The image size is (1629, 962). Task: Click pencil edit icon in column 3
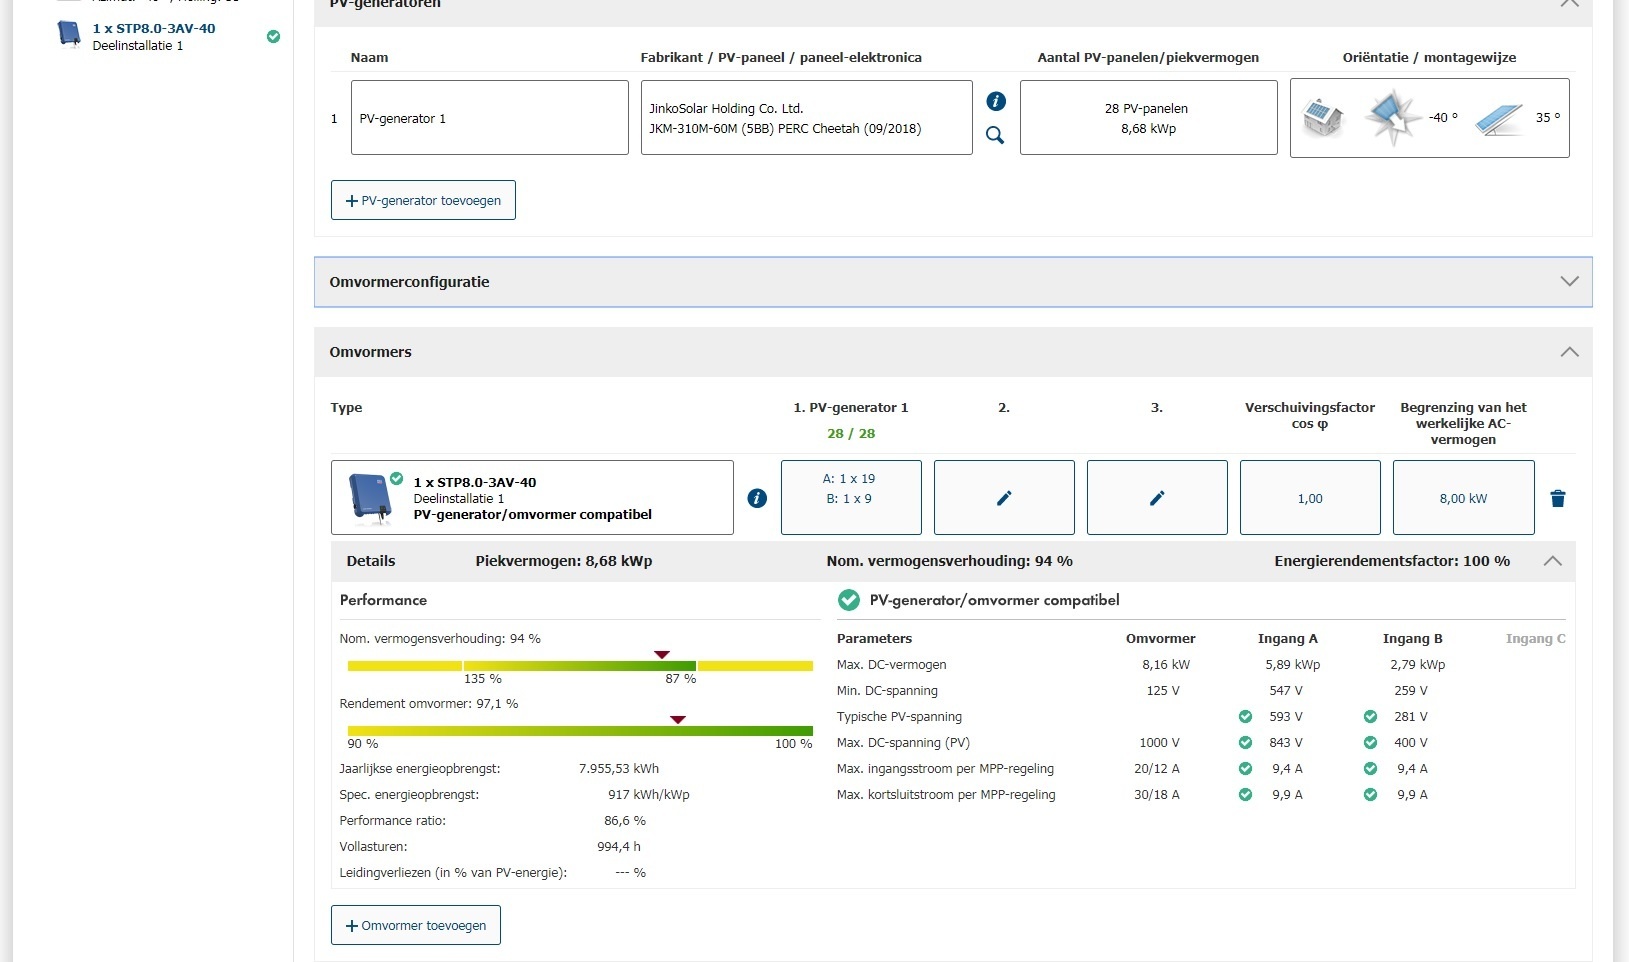pyautogui.click(x=1157, y=498)
